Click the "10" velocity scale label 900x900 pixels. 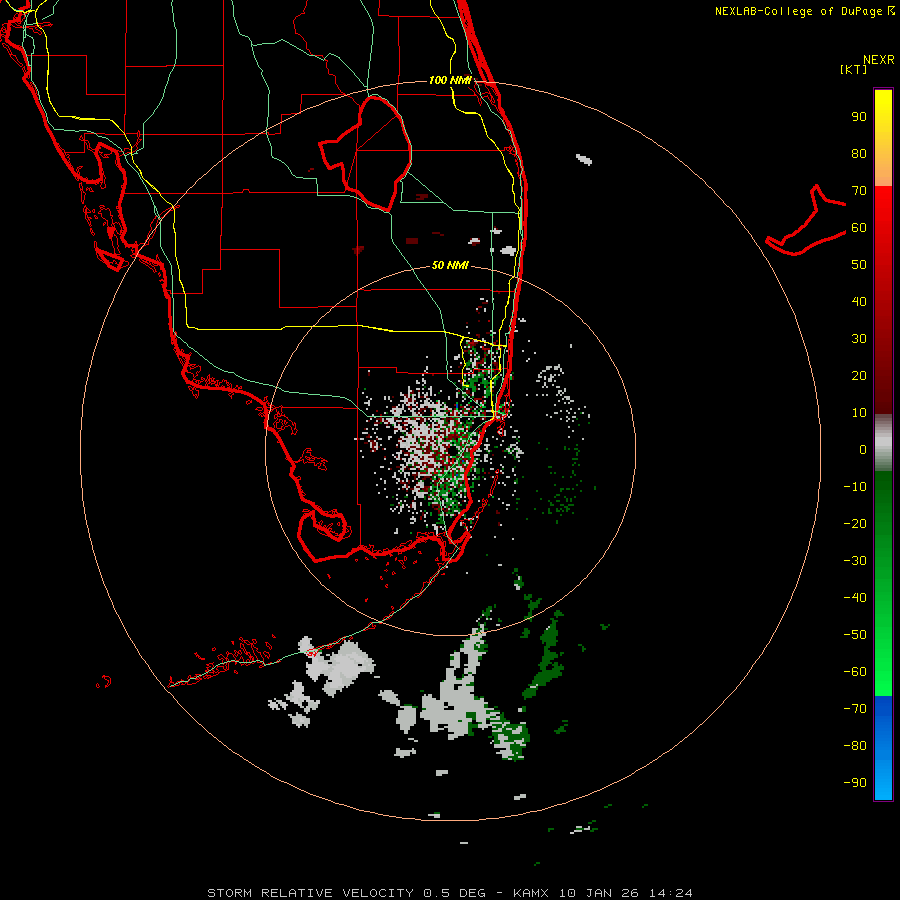tap(859, 413)
